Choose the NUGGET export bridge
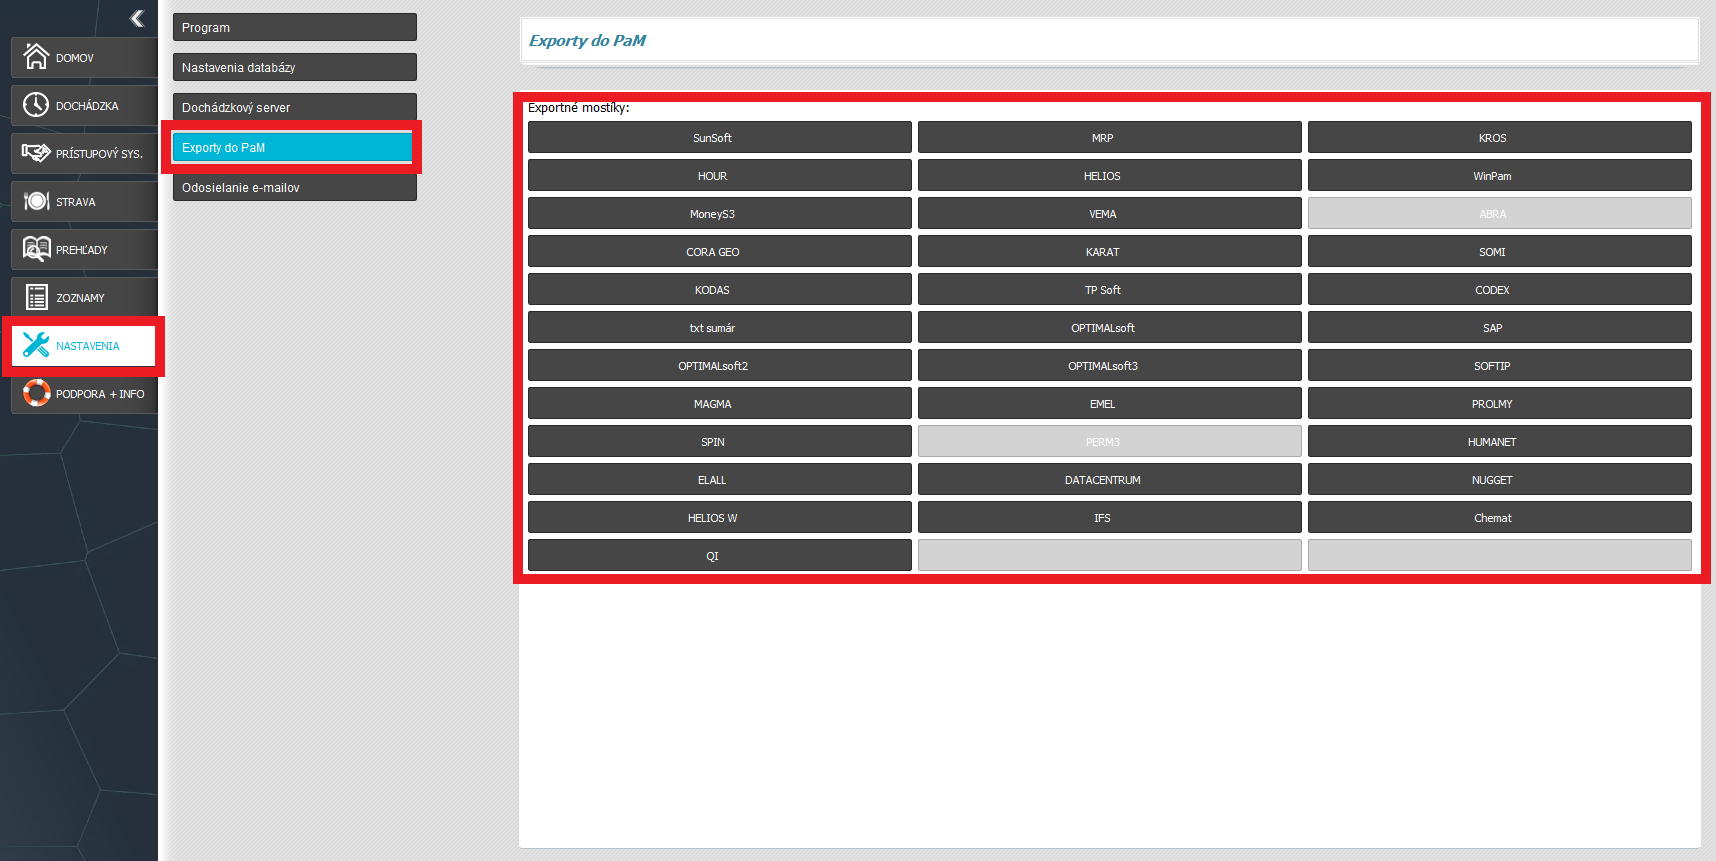This screenshot has height=861, width=1716. [1500, 479]
